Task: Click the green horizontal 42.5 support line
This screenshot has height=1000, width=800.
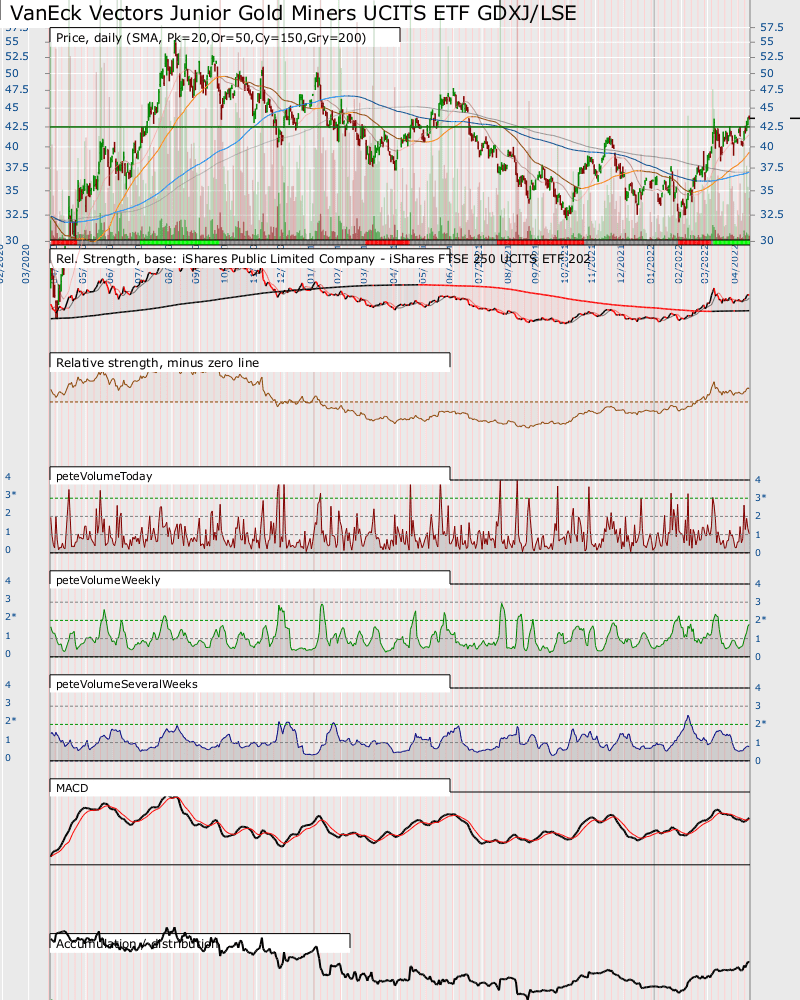Action: click(x=399, y=127)
